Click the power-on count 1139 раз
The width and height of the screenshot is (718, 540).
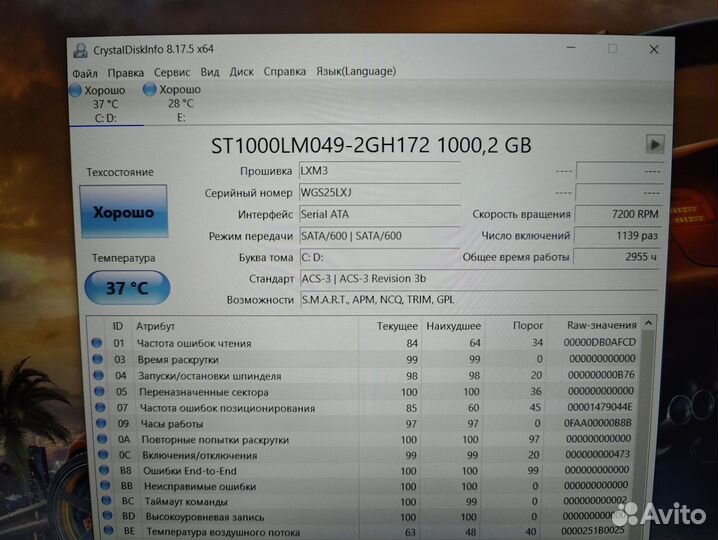tap(617, 235)
